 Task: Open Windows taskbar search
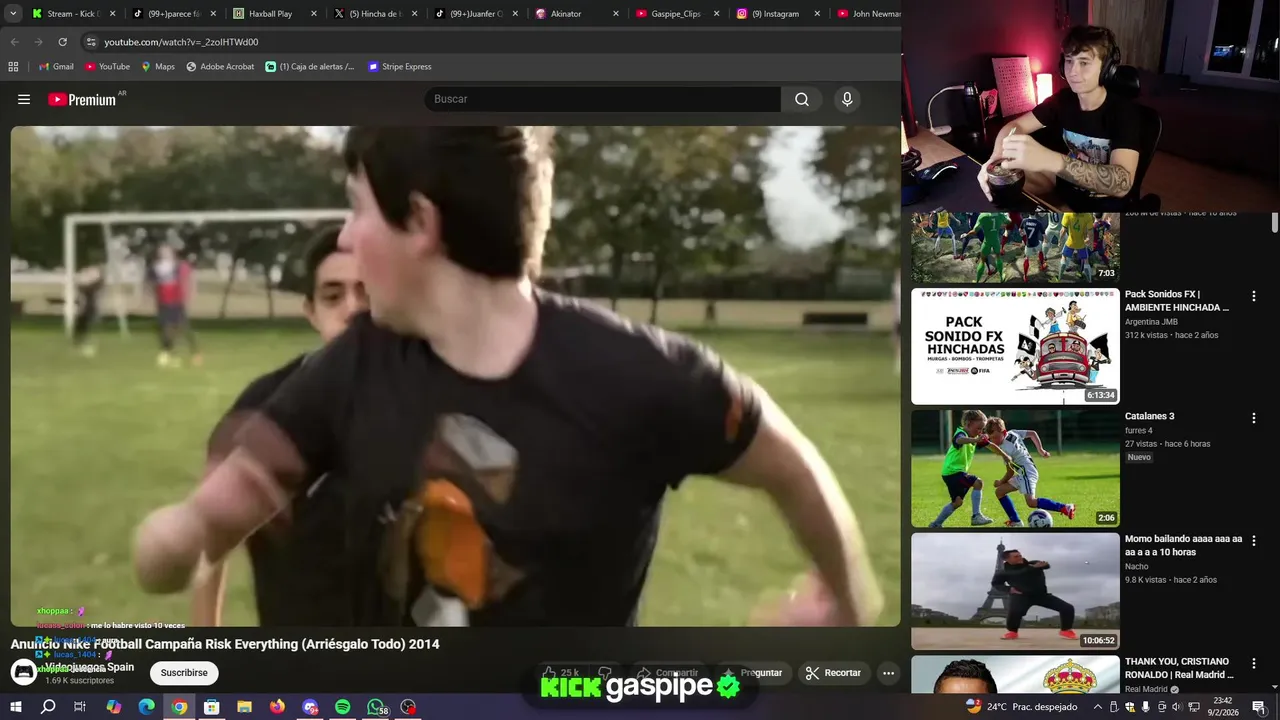[x=48, y=707]
